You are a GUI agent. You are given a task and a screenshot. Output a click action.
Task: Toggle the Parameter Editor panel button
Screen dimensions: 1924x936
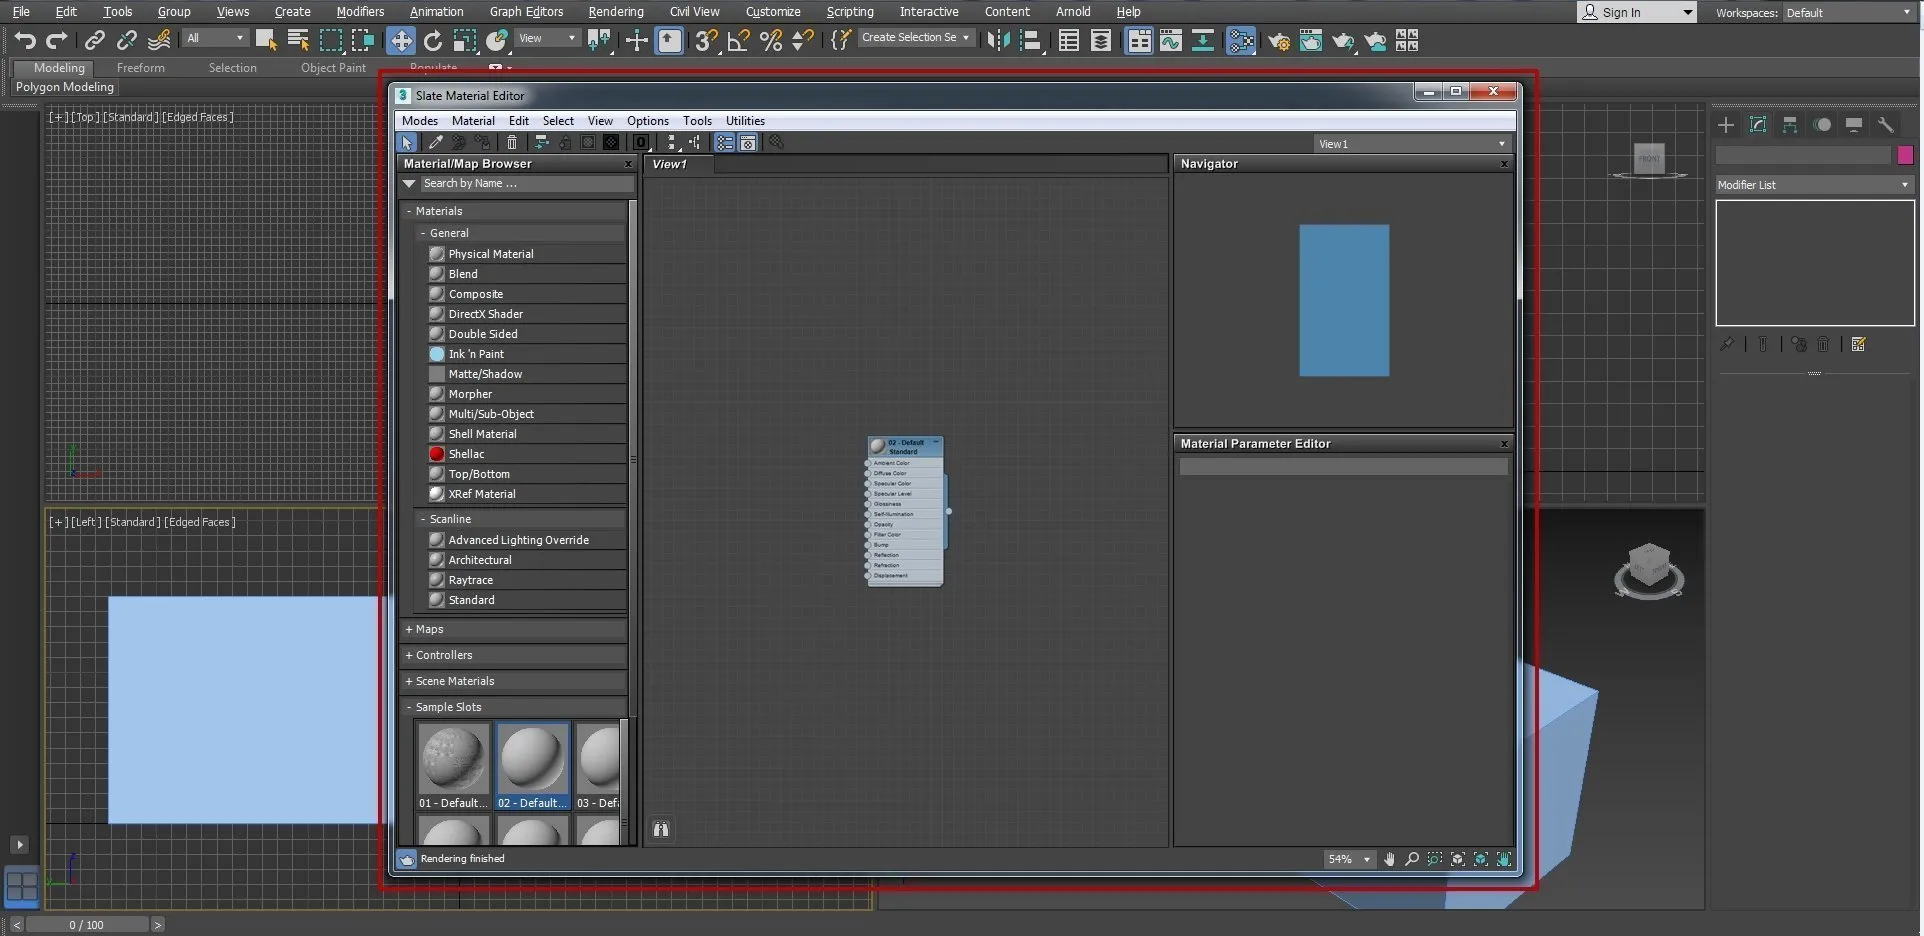748,143
